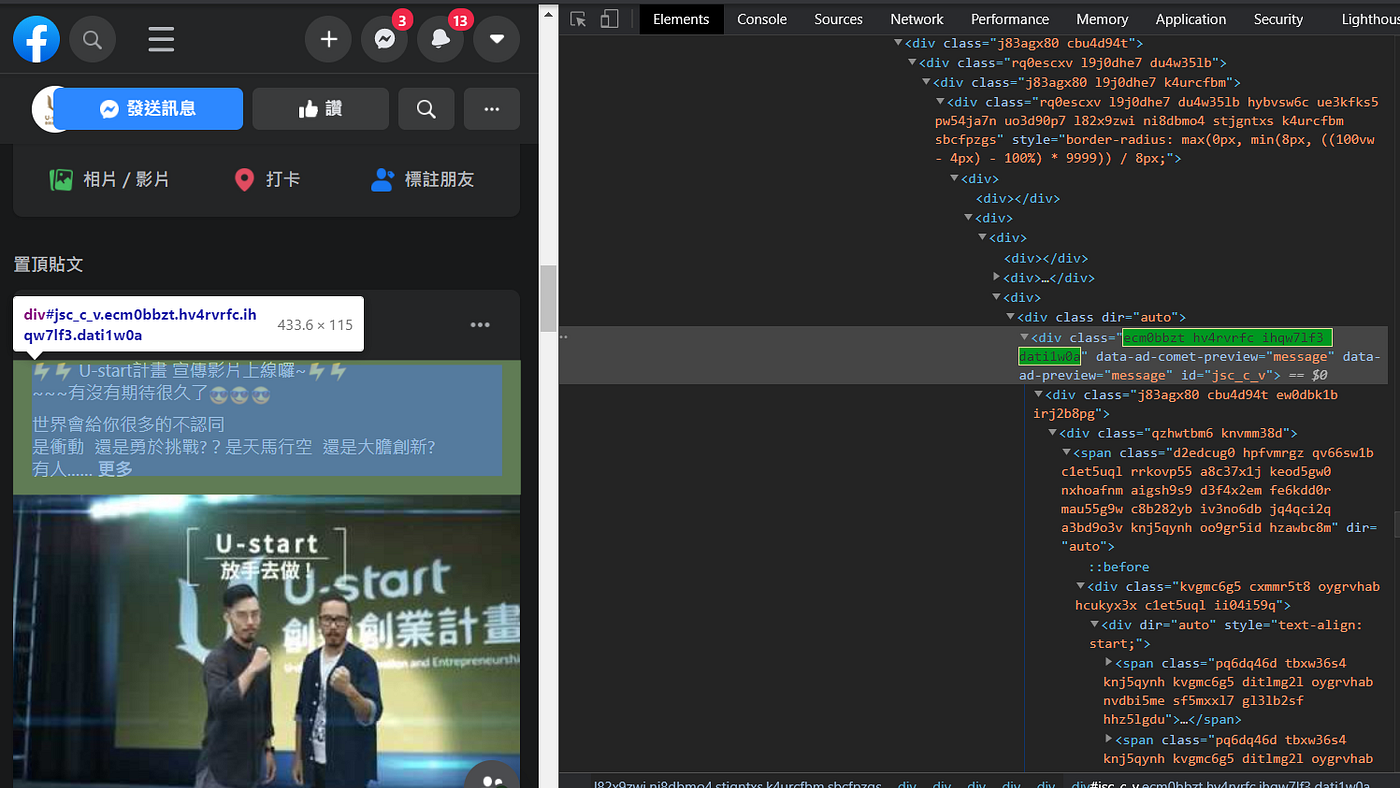Screen dimensions: 1400x788
Task: Choose 相片 / 影片 photo video option
Action: pos(110,180)
